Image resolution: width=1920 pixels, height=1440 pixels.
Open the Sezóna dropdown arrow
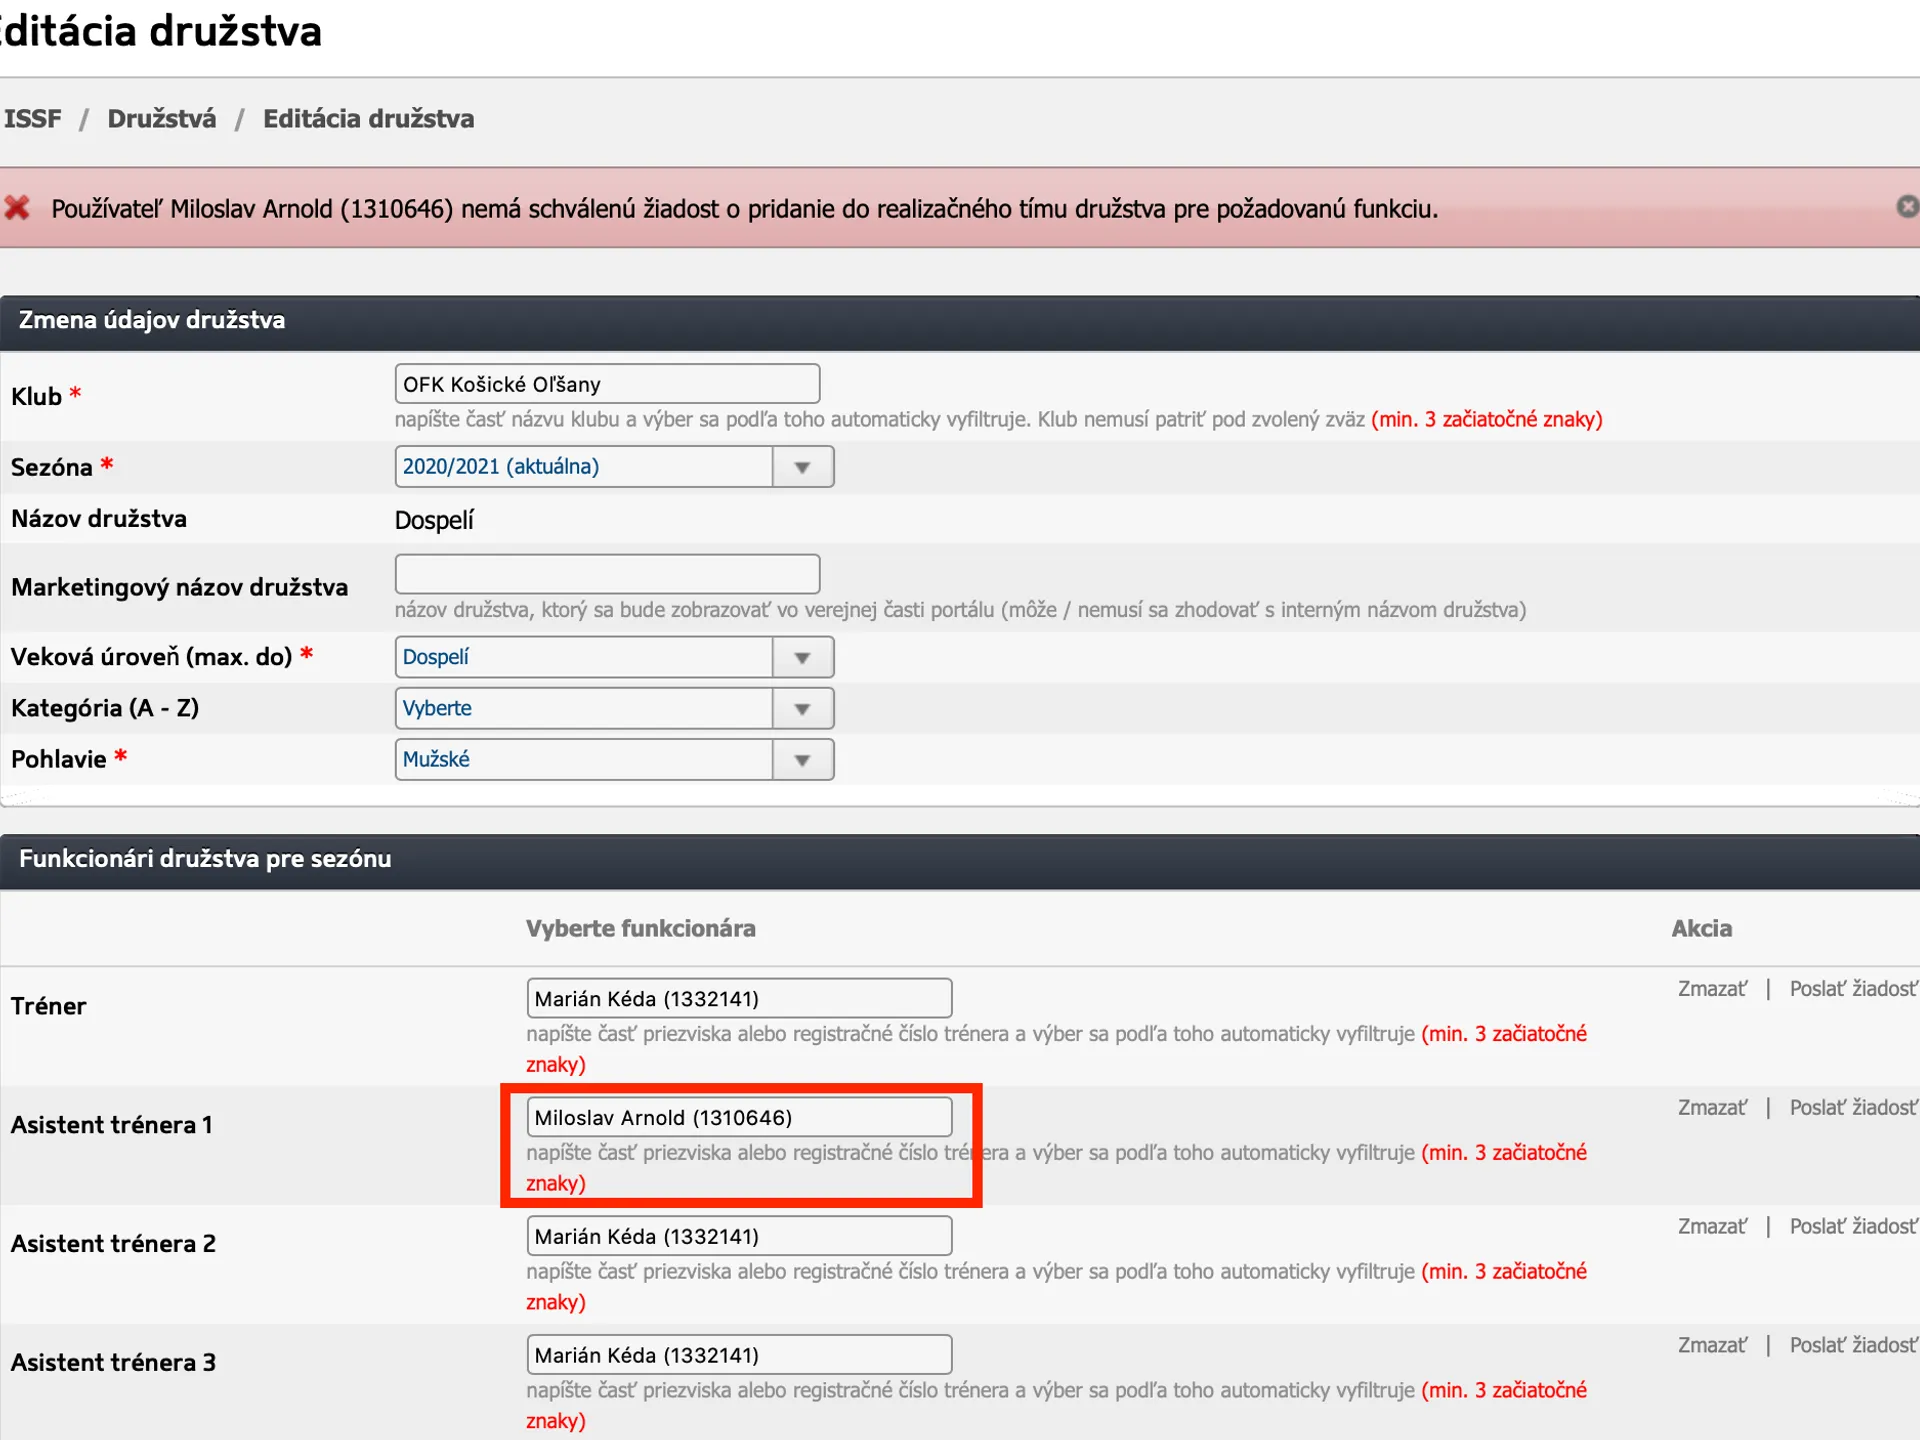pos(802,467)
